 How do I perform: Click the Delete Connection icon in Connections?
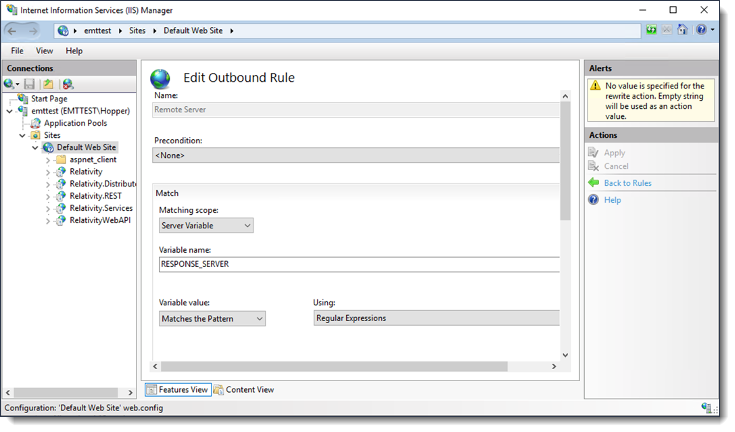point(68,84)
